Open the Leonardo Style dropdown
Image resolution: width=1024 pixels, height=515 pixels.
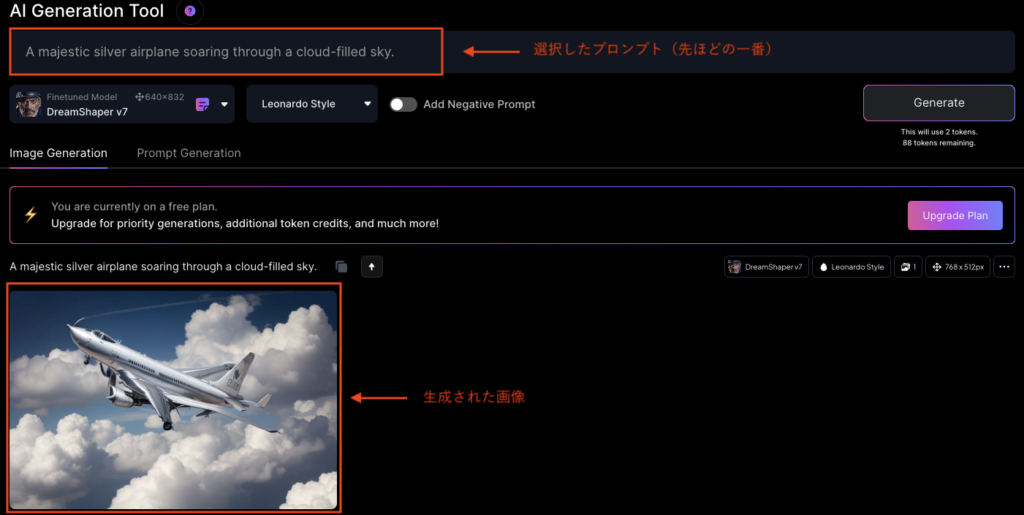coord(312,104)
